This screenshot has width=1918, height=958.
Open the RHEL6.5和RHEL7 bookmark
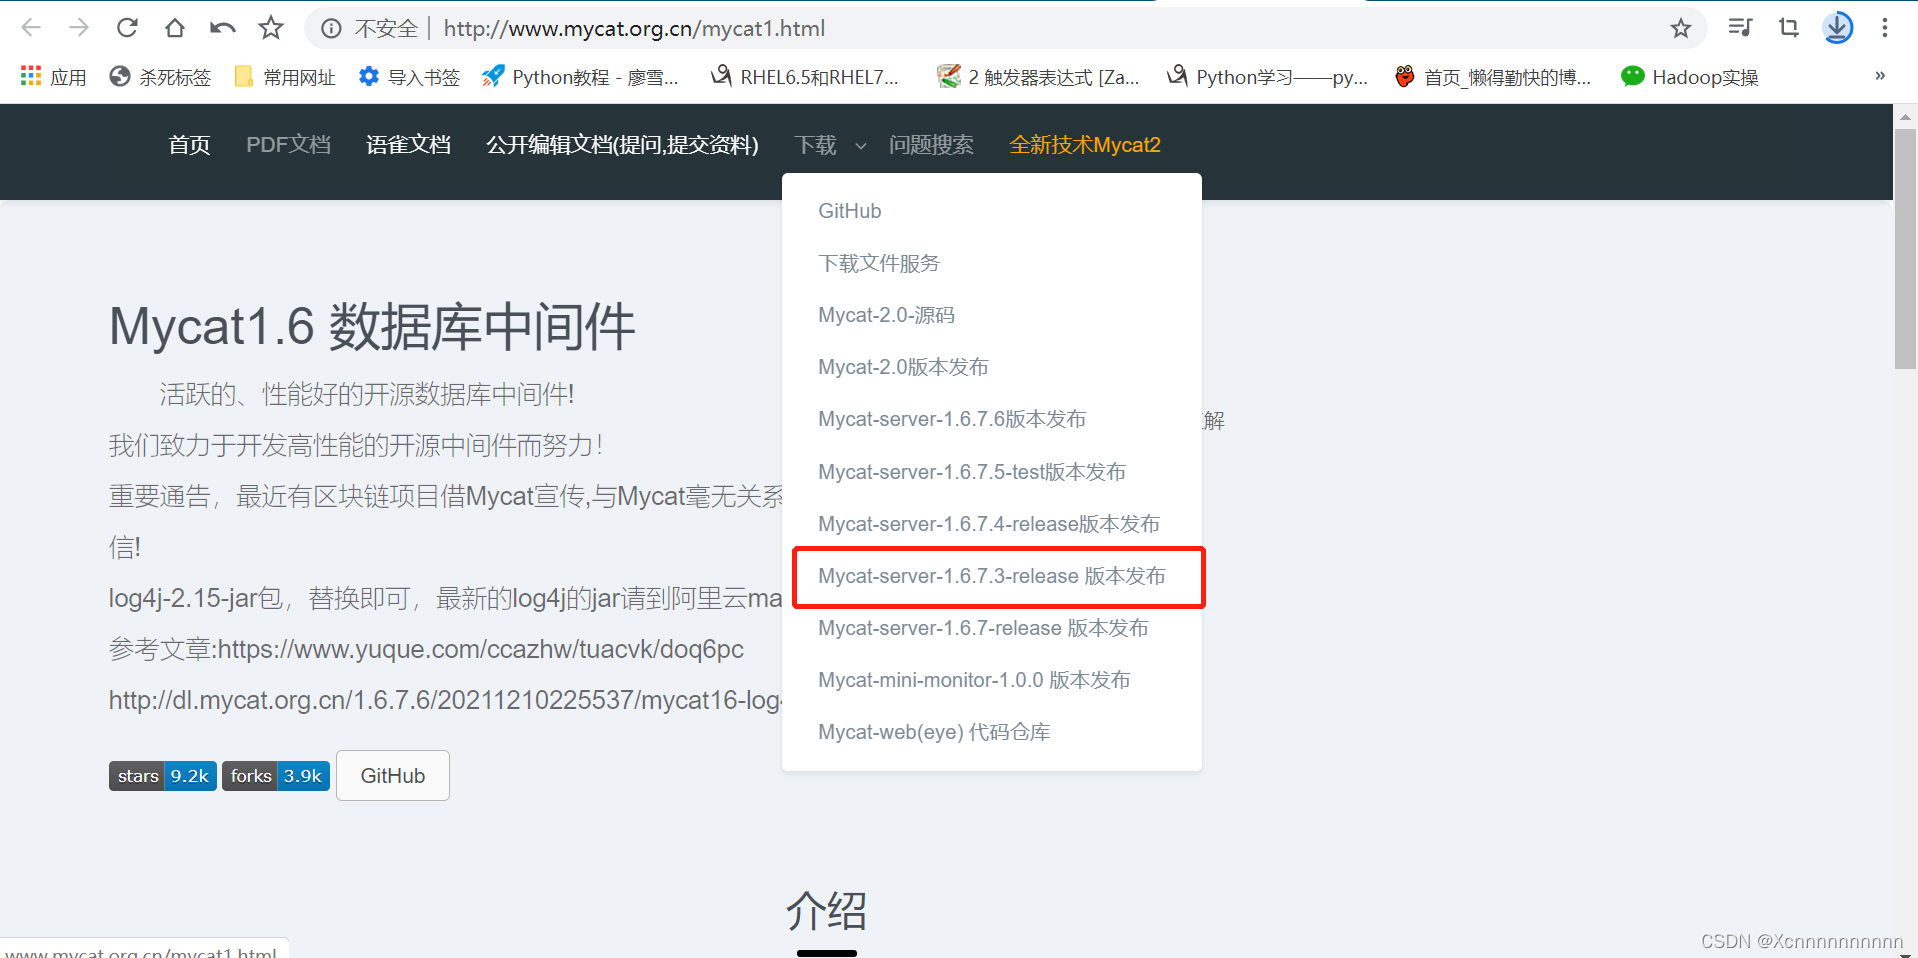[x=805, y=77]
